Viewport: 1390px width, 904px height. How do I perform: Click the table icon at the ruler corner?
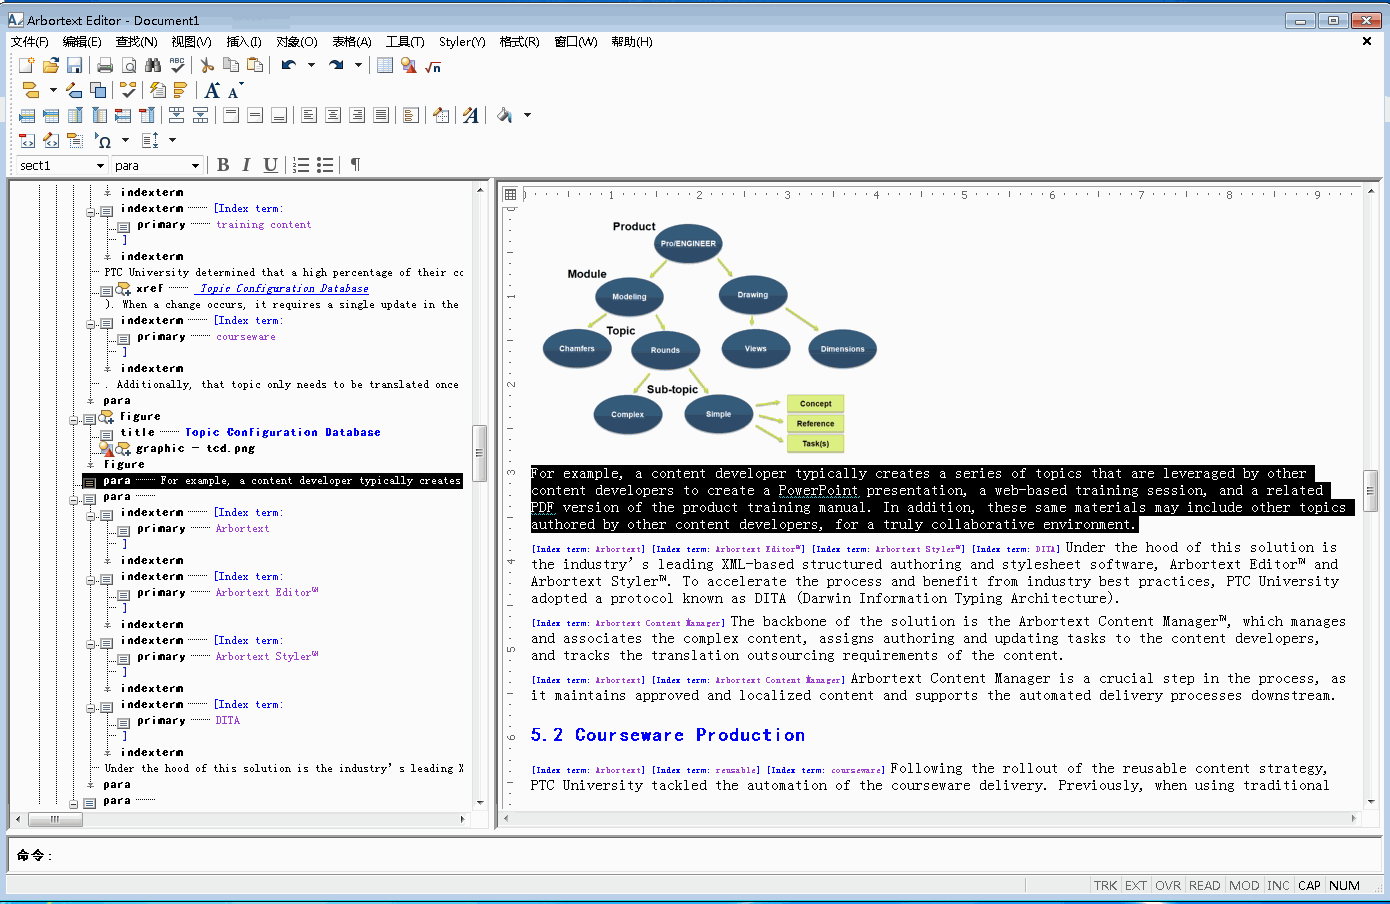[x=511, y=195]
